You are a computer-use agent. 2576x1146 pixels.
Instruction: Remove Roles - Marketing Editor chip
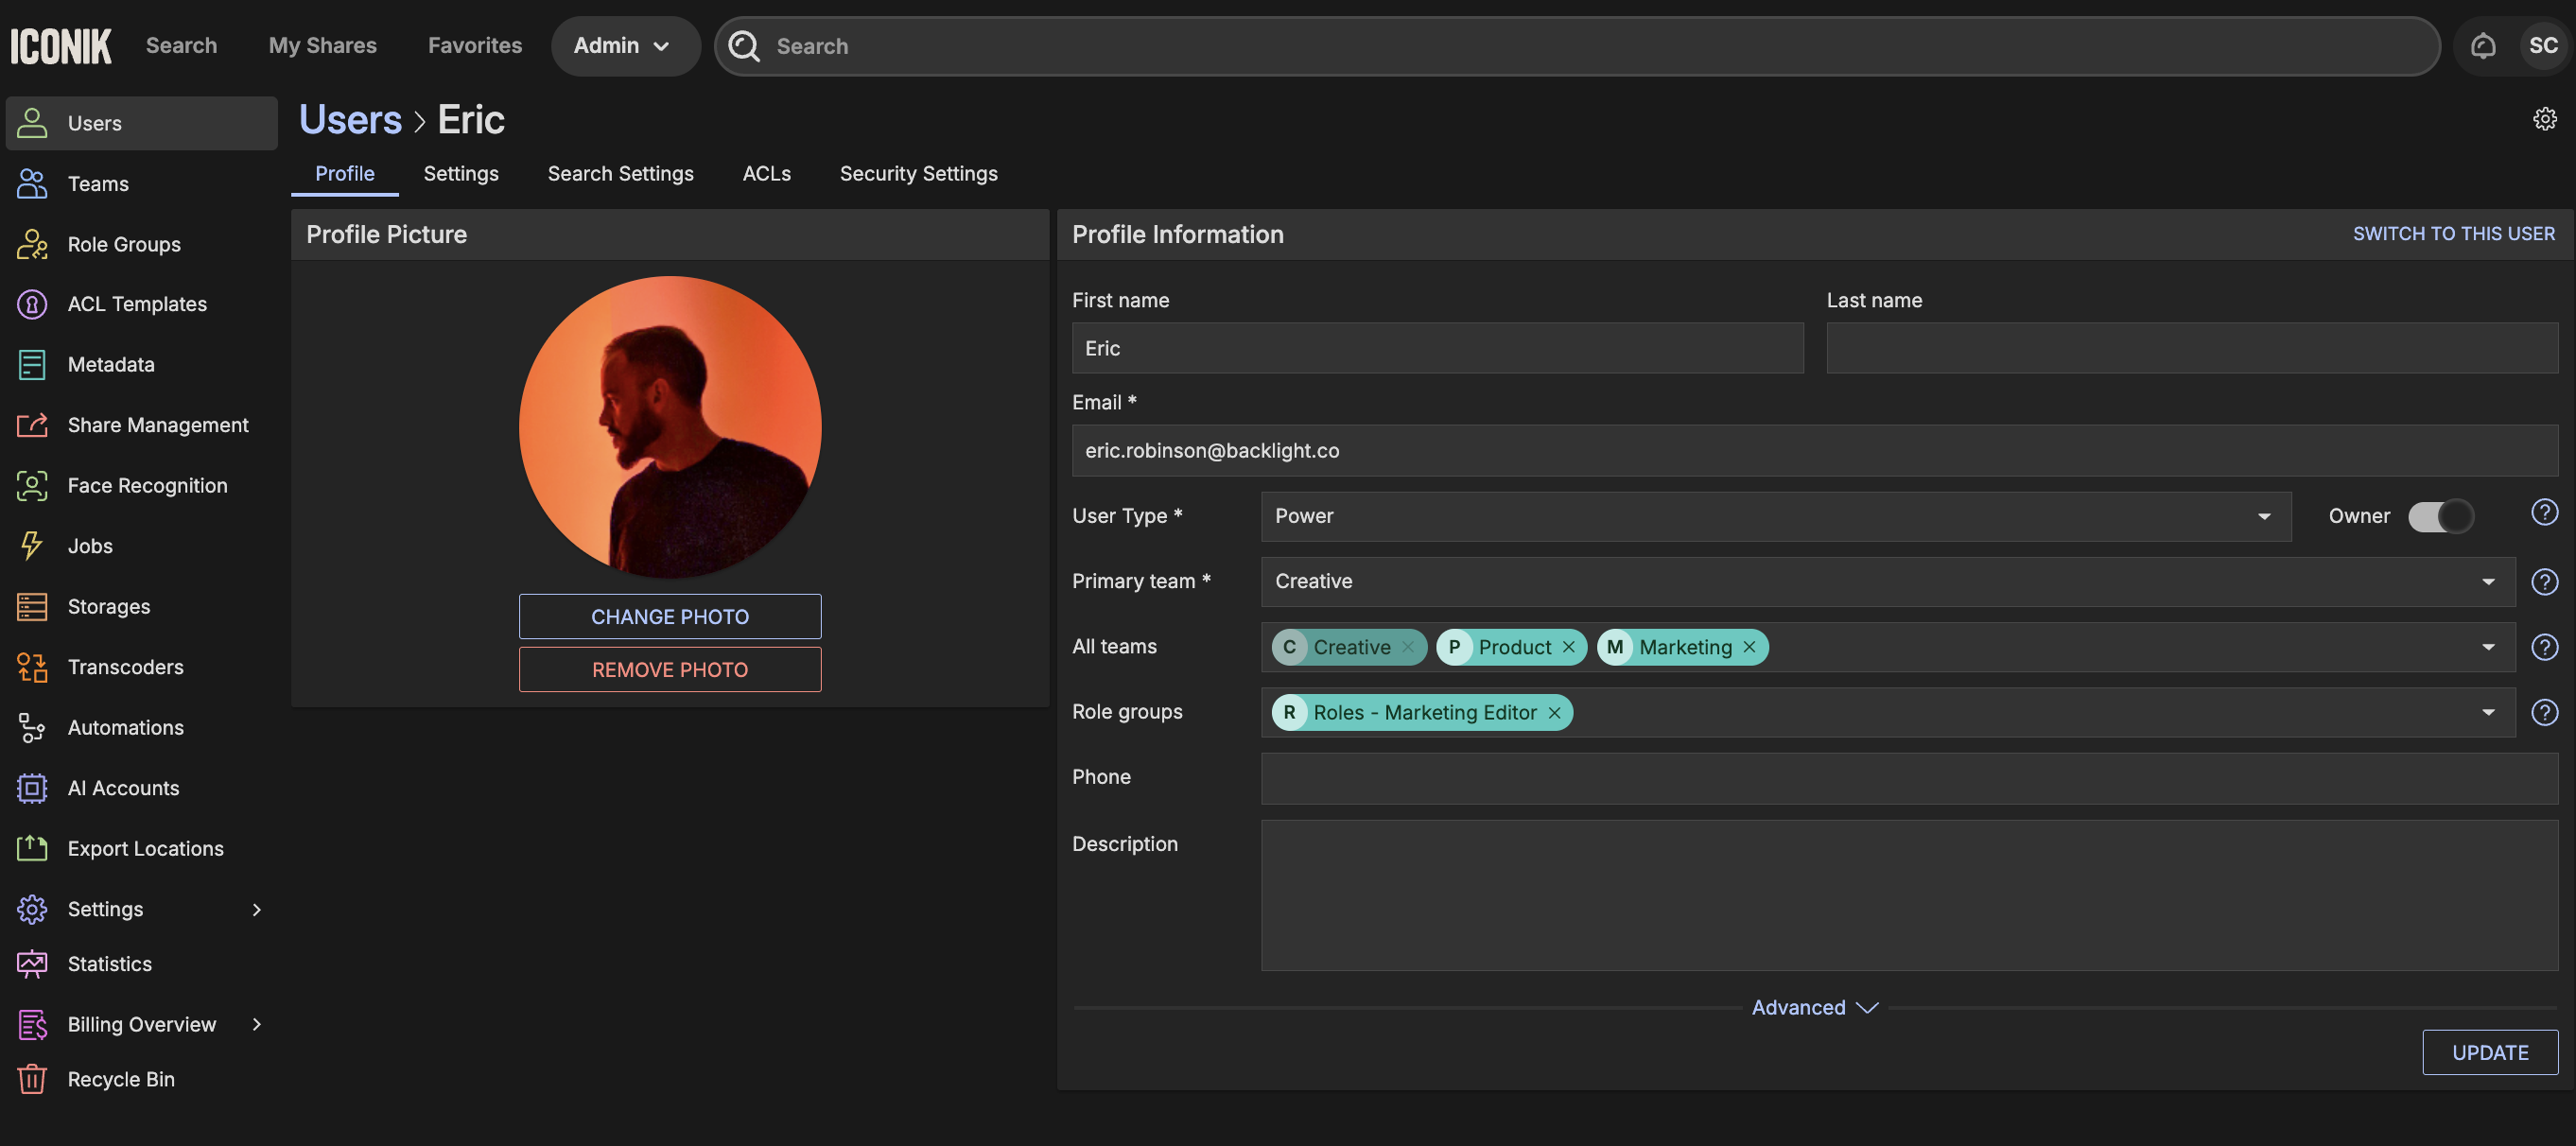(x=1554, y=713)
